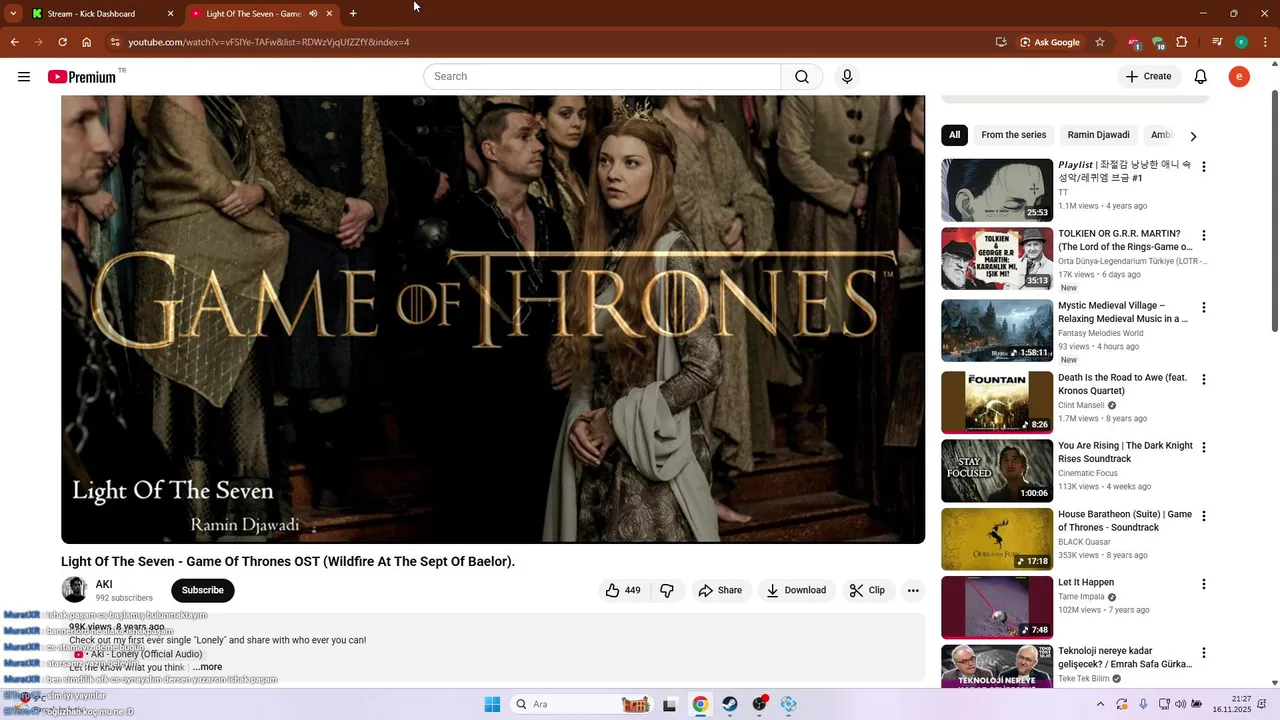This screenshot has width=1280, height=720.
Task: Mute the Light Of The Seven tab audio
Action: coord(313,14)
